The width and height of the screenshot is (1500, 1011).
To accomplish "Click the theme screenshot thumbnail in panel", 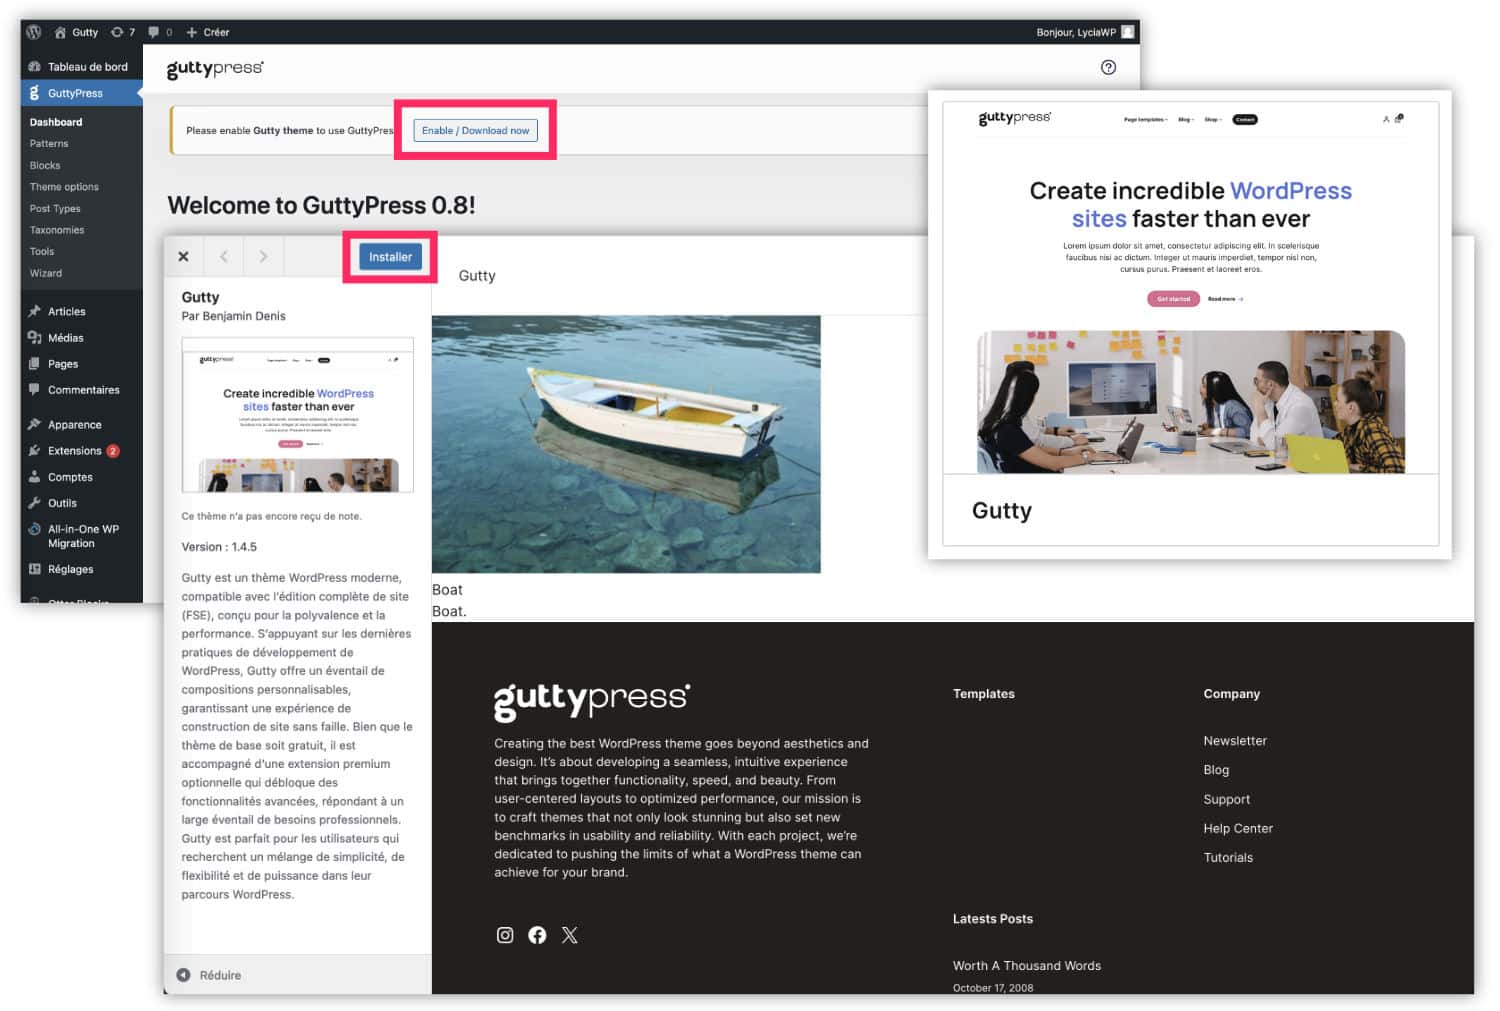I will pyautogui.click(x=297, y=415).
